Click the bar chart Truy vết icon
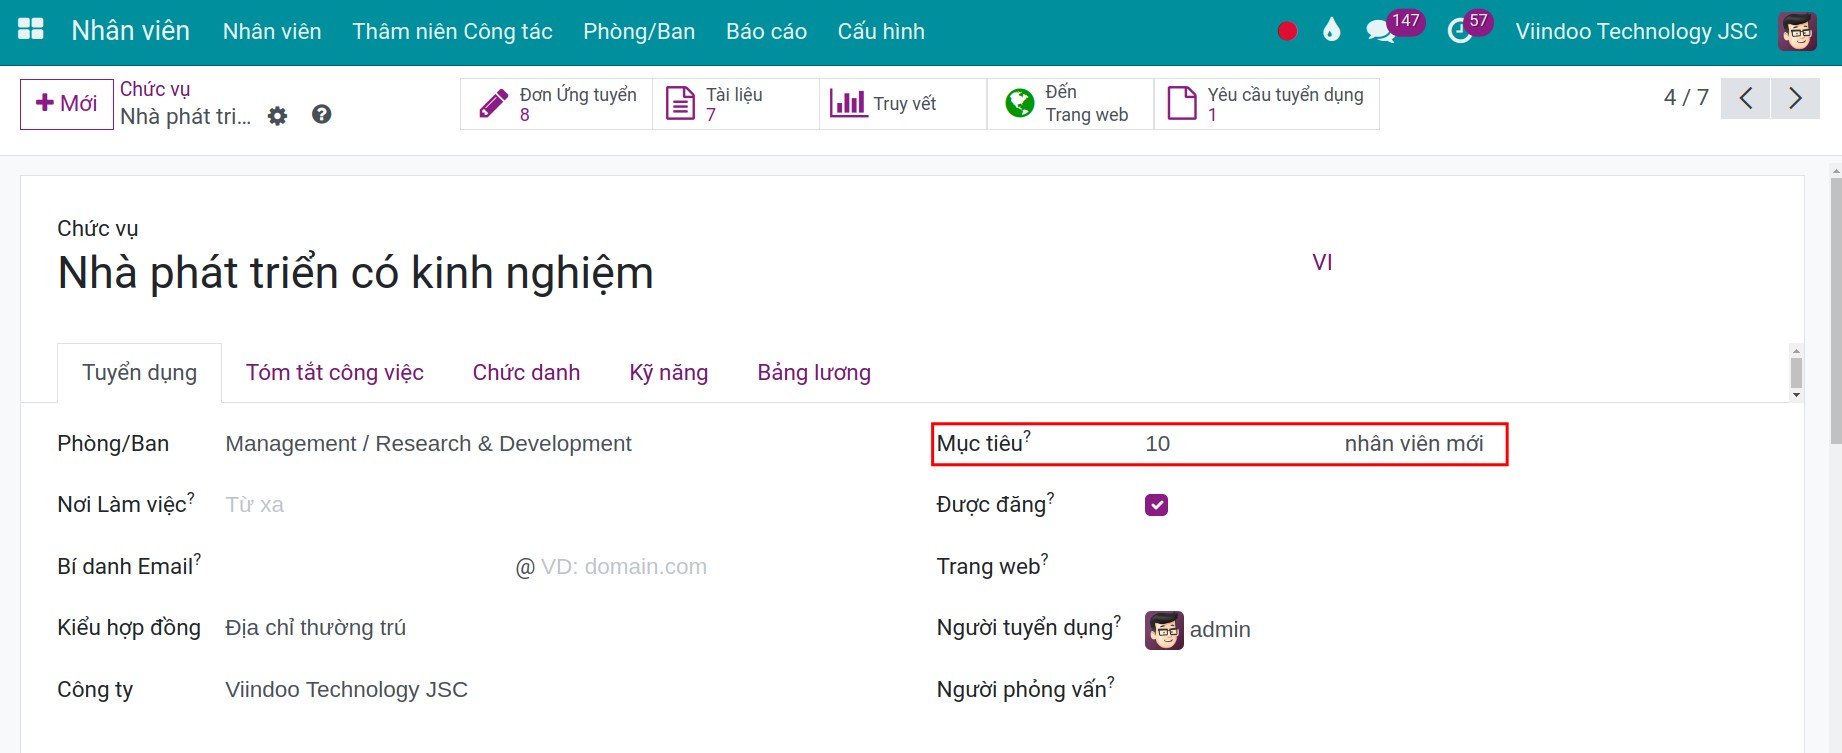Image resolution: width=1842 pixels, height=753 pixels. [848, 103]
